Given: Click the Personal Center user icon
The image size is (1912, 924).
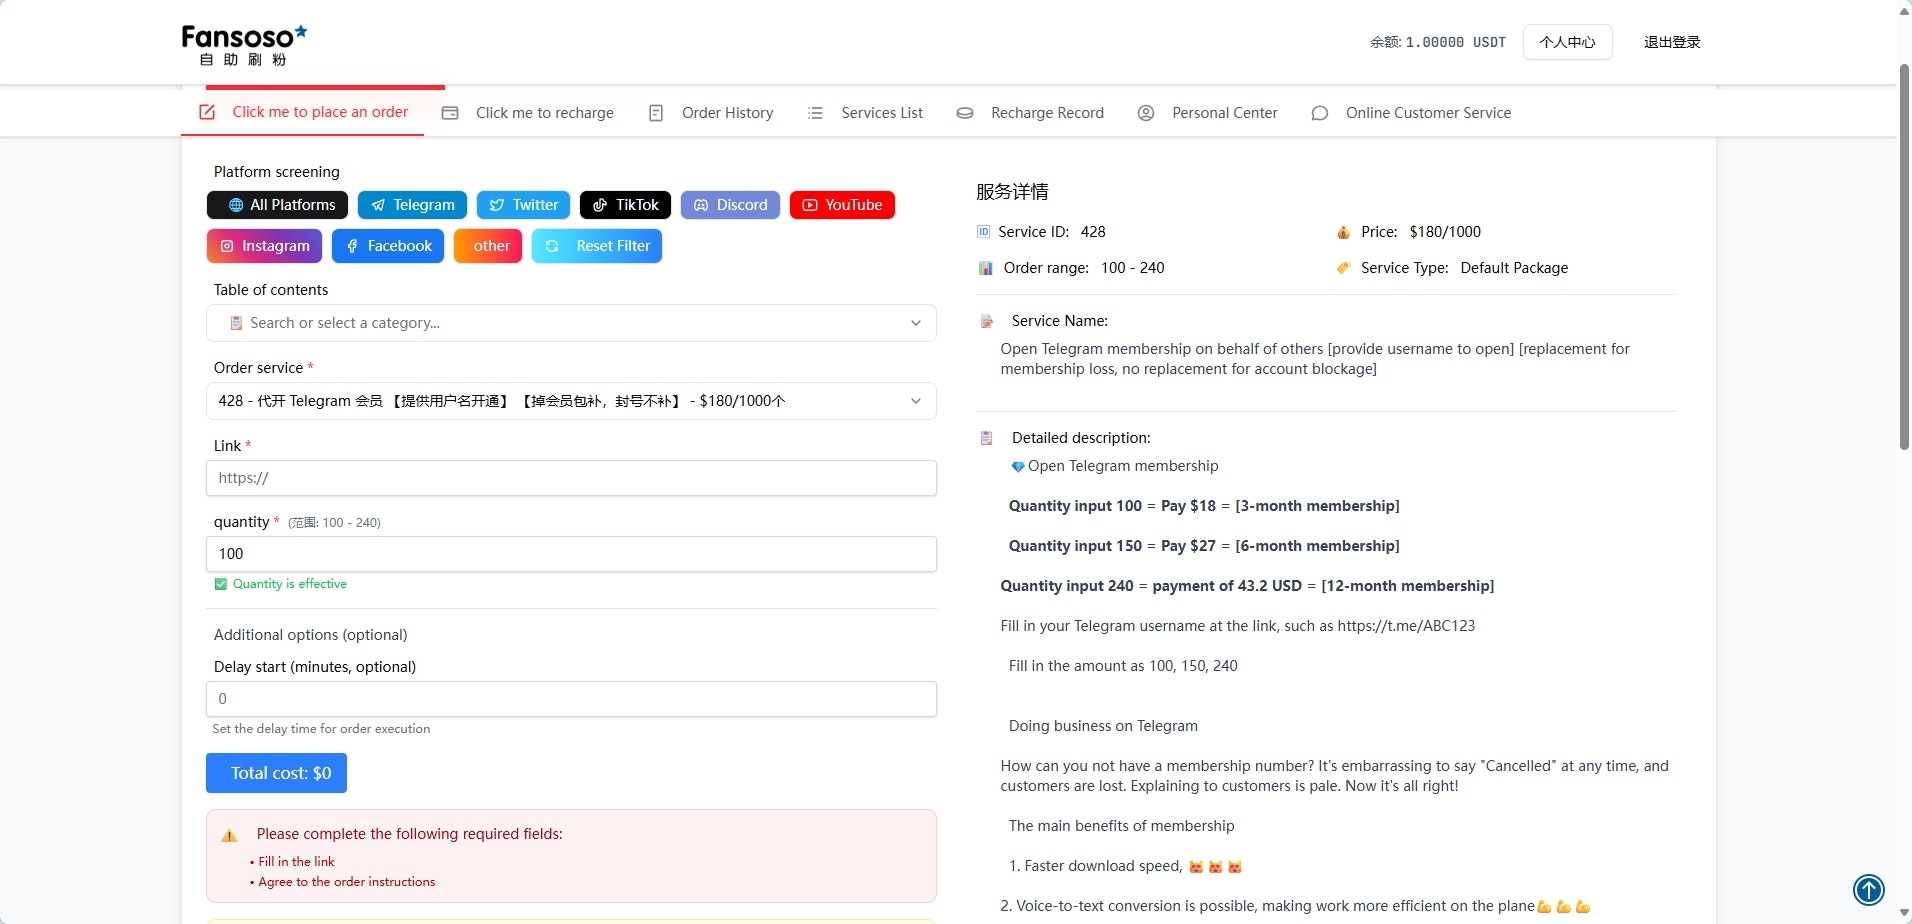Looking at the screenshot, I should click(x=1146, y=113).
